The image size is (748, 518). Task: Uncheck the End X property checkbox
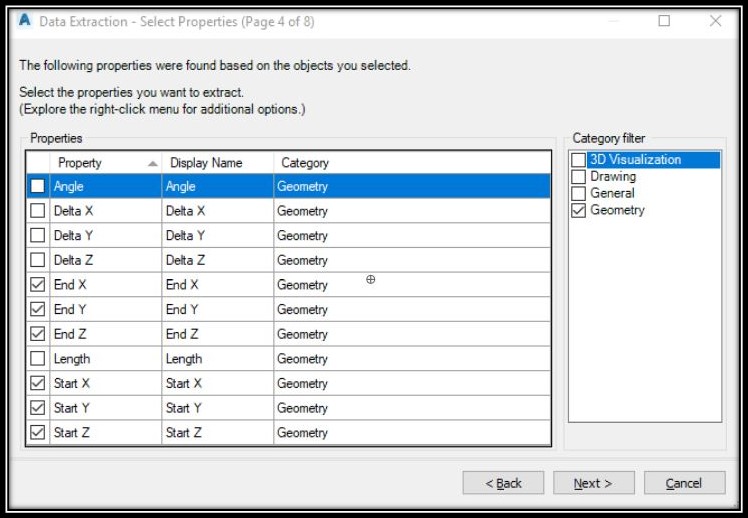click(x=38, y=284)
